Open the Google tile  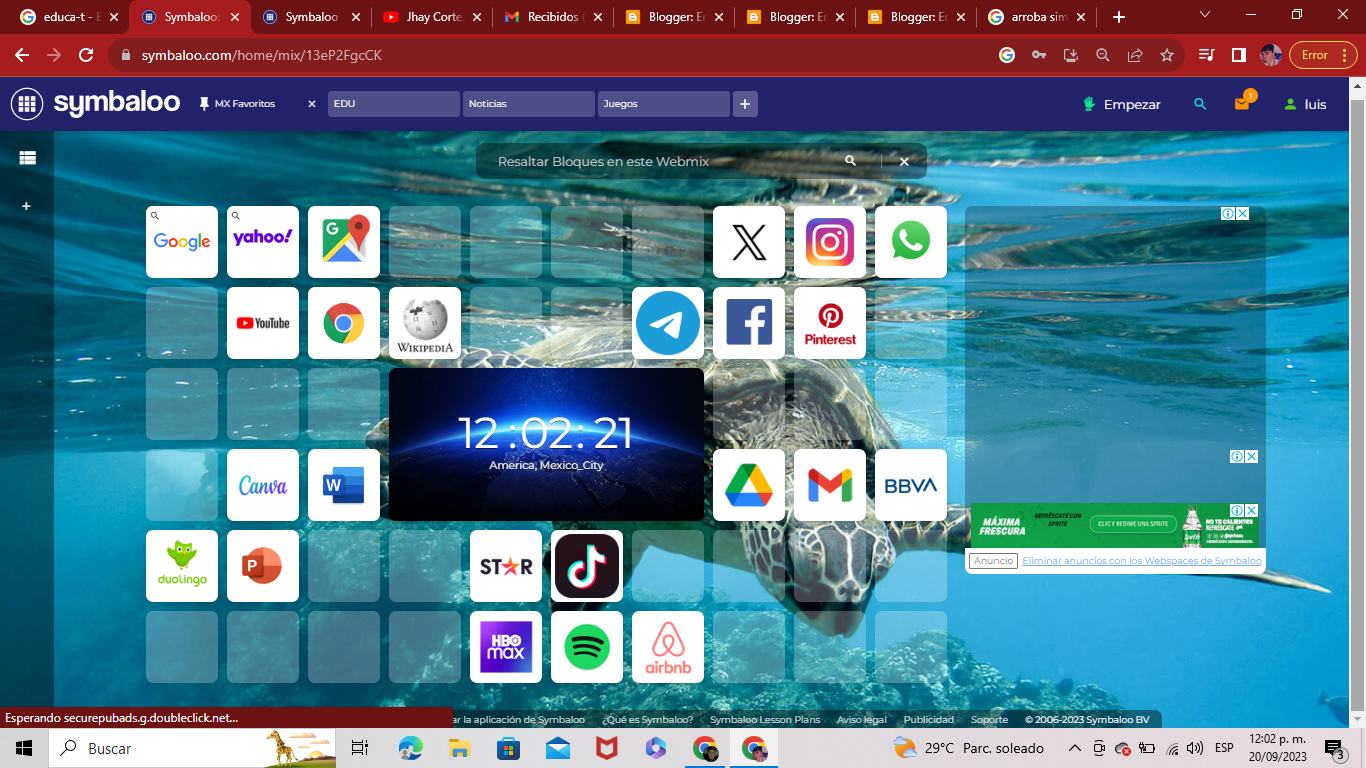tap(182, 242)
